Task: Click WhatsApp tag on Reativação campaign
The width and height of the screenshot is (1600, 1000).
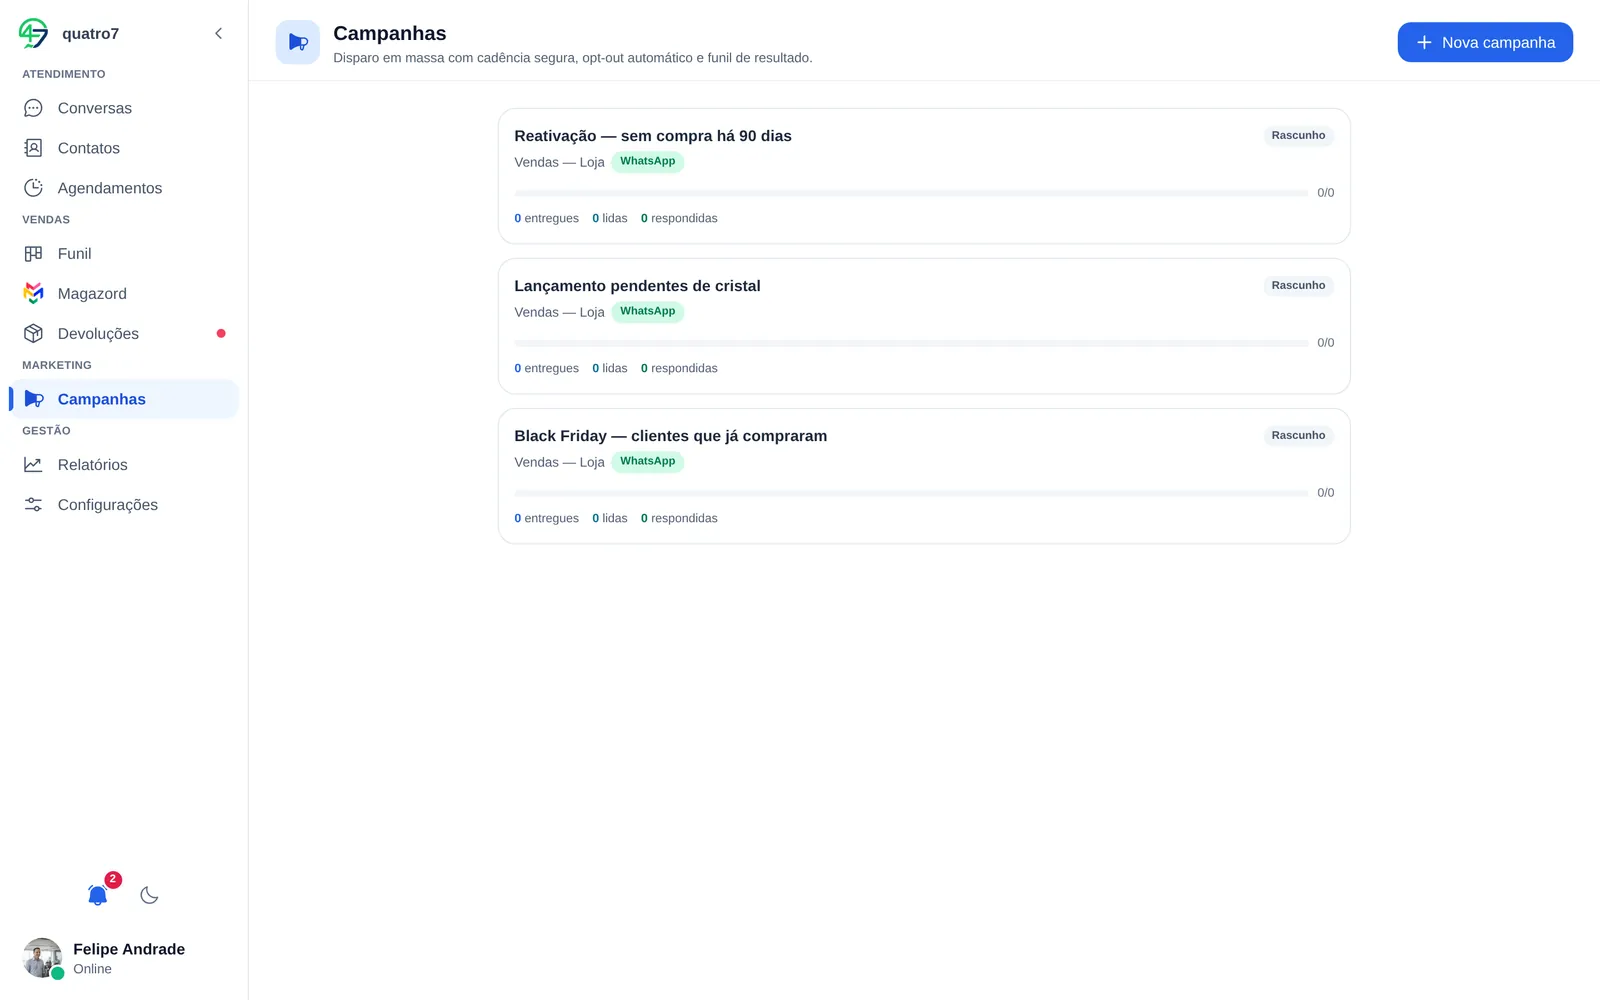Action: click(648, 162)
